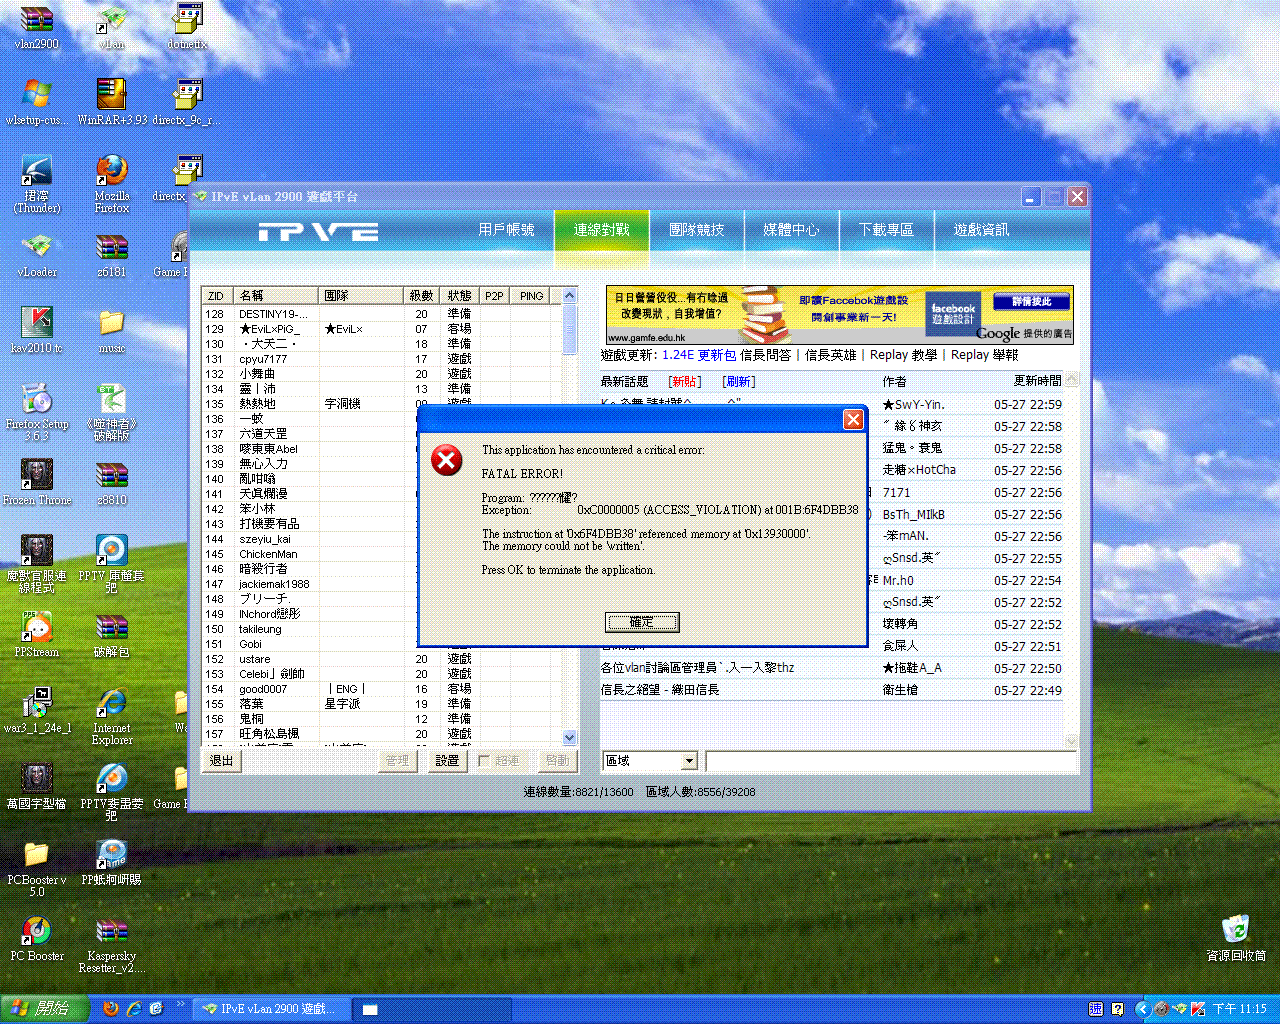Open the Mozilla Firefox desktop icon
Image resolution: width=1280 pixels, height=1024 pixels.
click(111, 172)
